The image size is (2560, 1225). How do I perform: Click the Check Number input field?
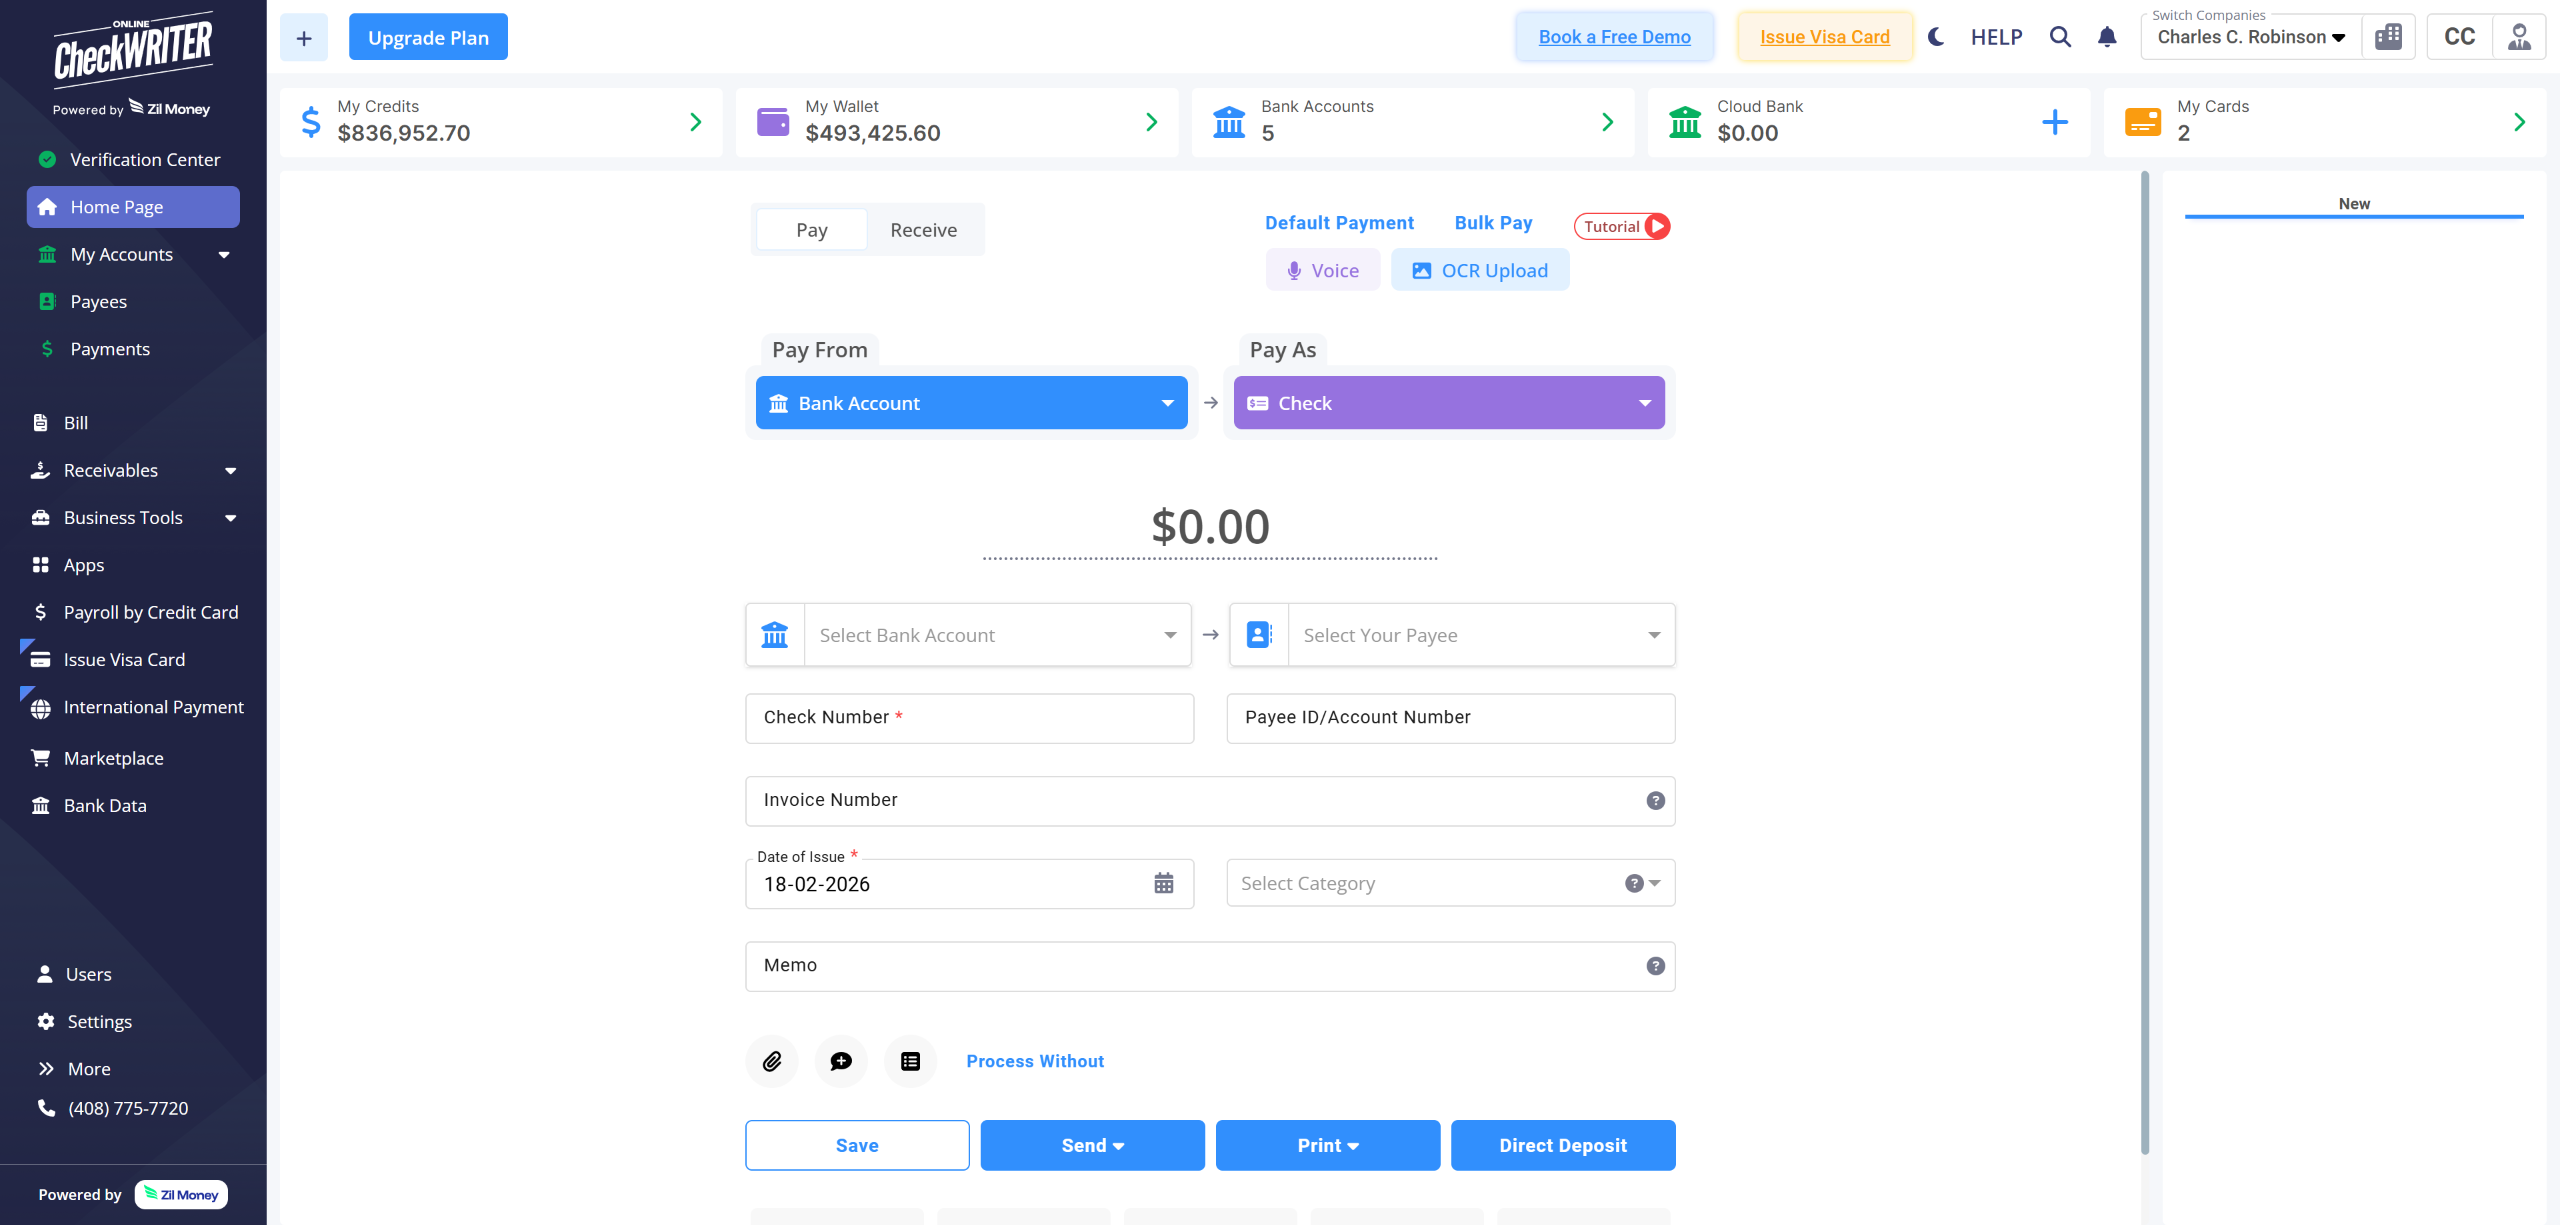[x=970, y=718]
